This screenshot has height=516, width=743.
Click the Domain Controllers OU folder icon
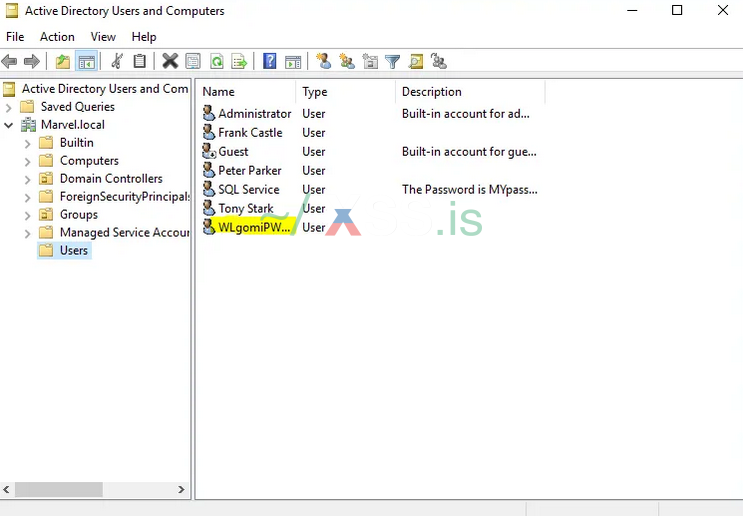[x=46, y=179]
